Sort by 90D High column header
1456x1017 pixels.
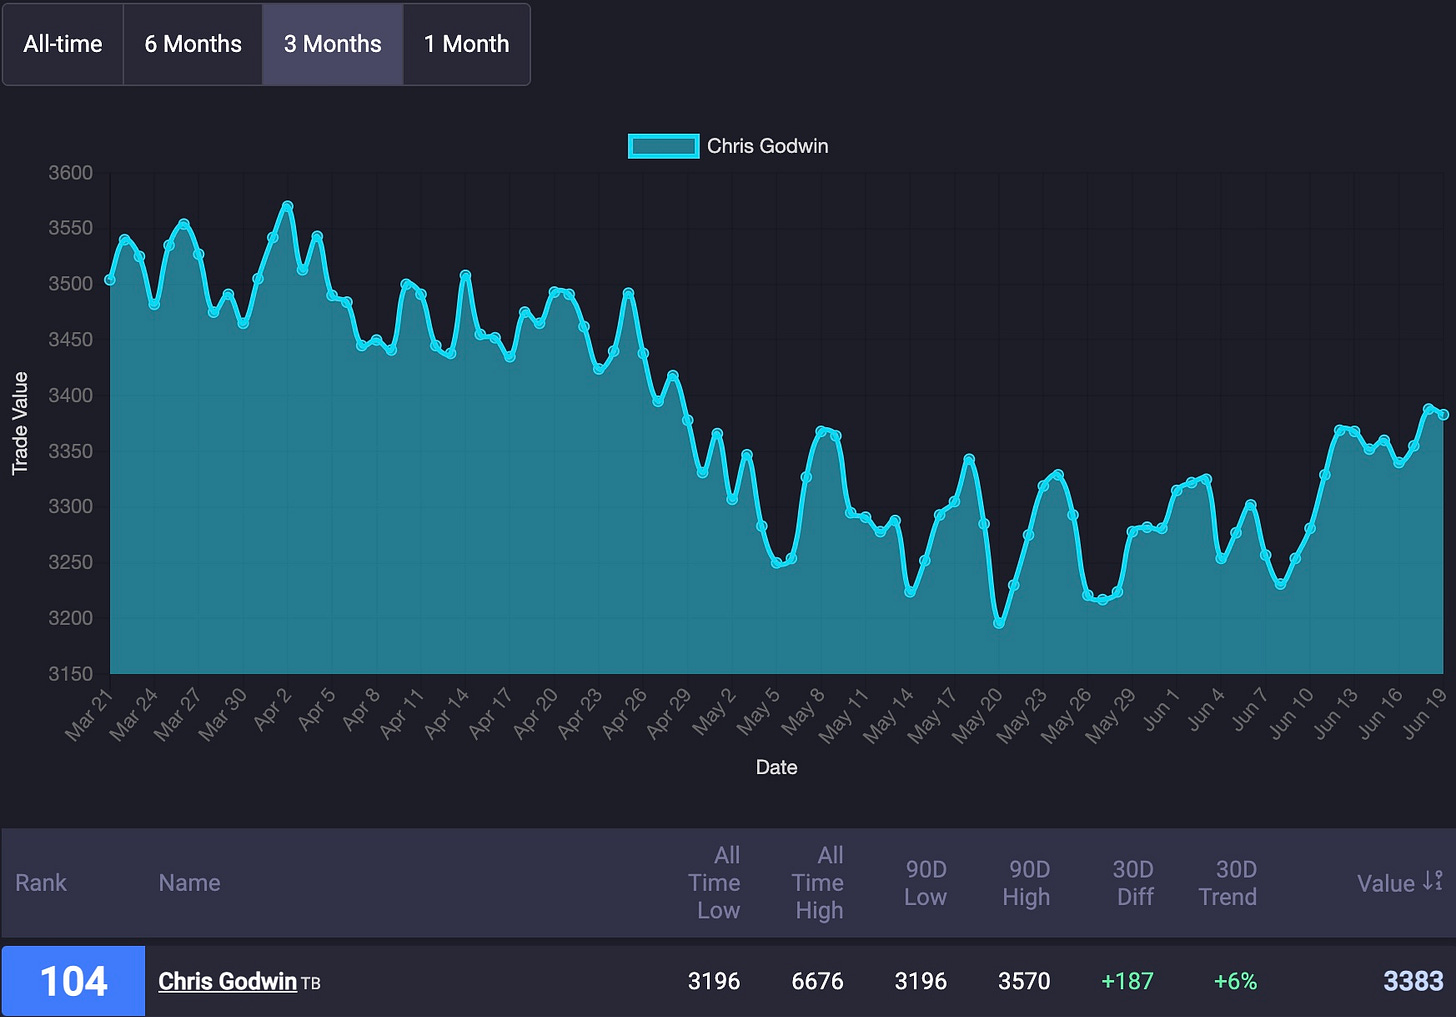click(1027, 883)
